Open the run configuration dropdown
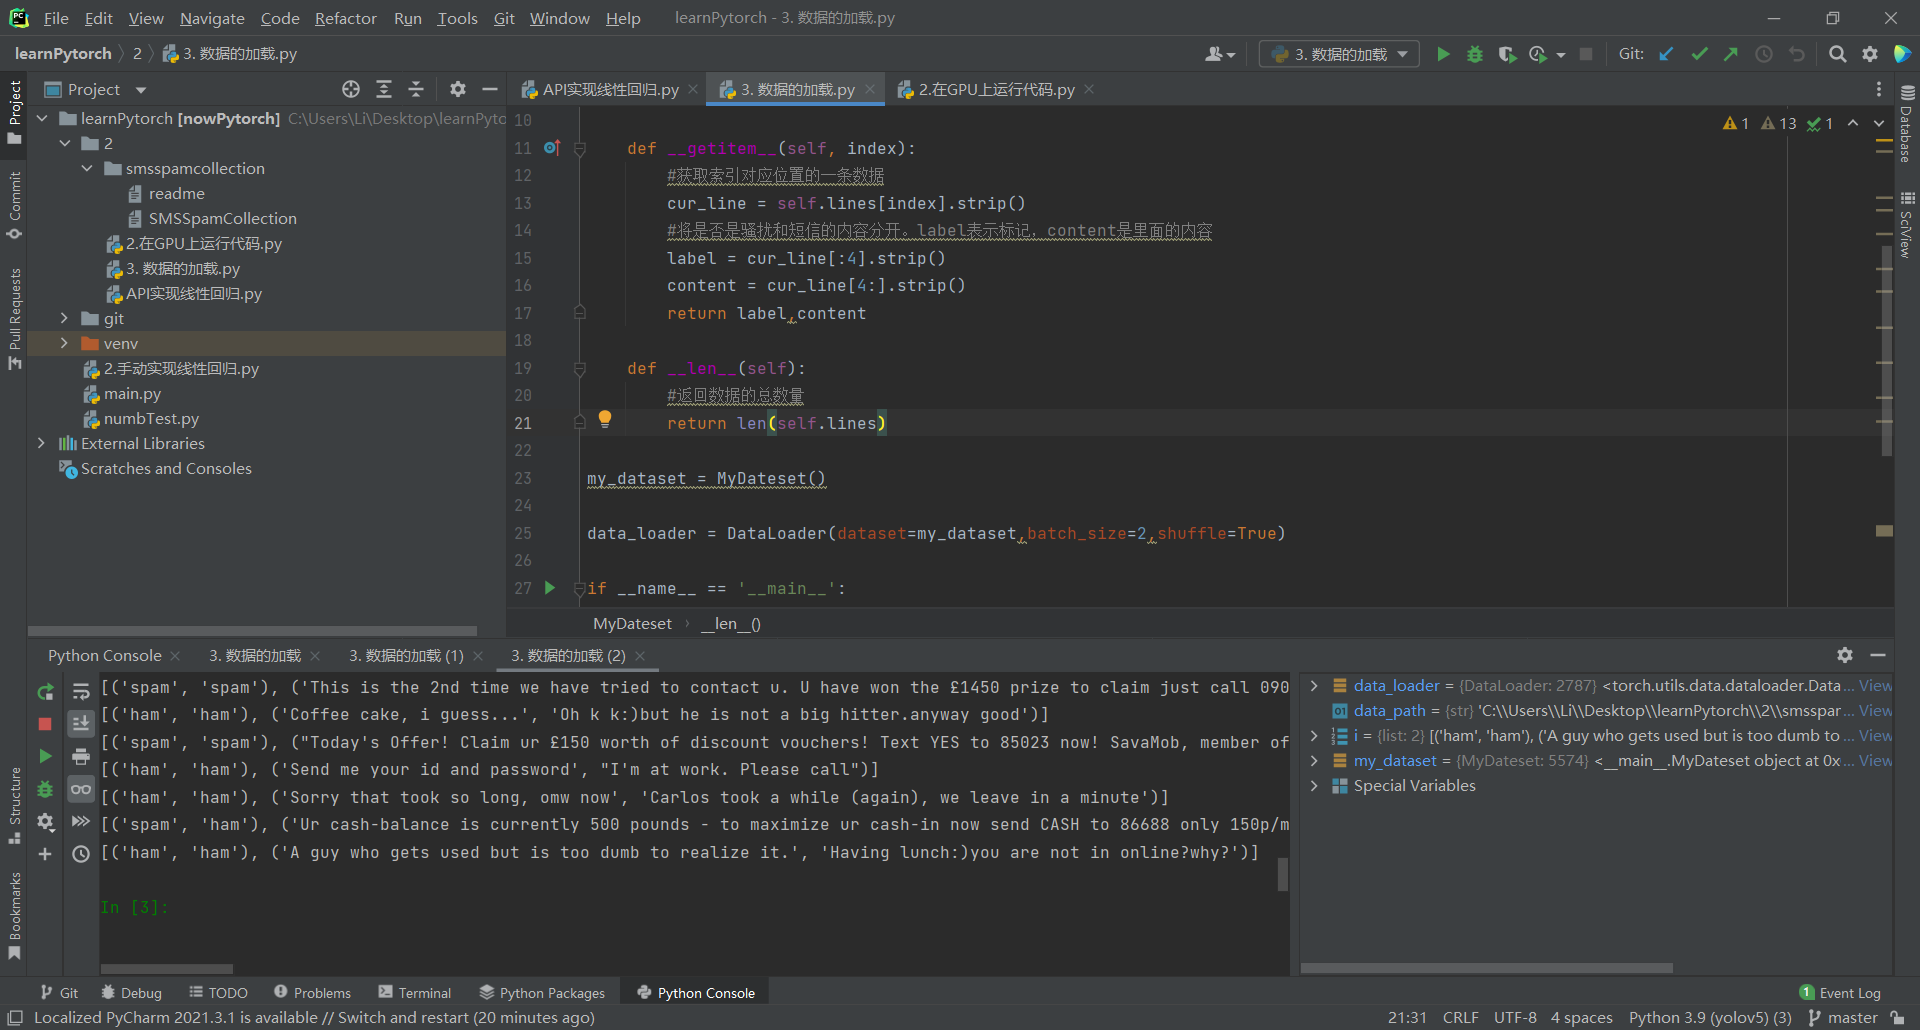The image size is (1920, 1030). pos(1339,54)
